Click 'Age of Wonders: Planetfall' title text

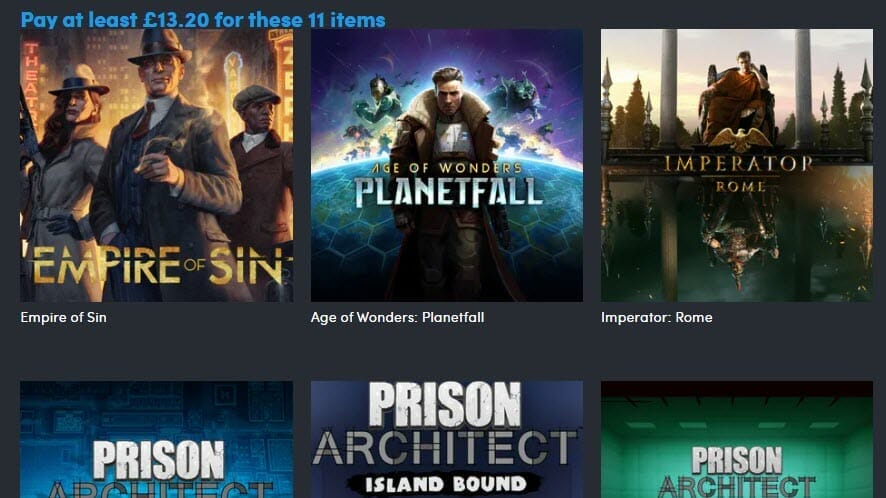click(397, 318)
